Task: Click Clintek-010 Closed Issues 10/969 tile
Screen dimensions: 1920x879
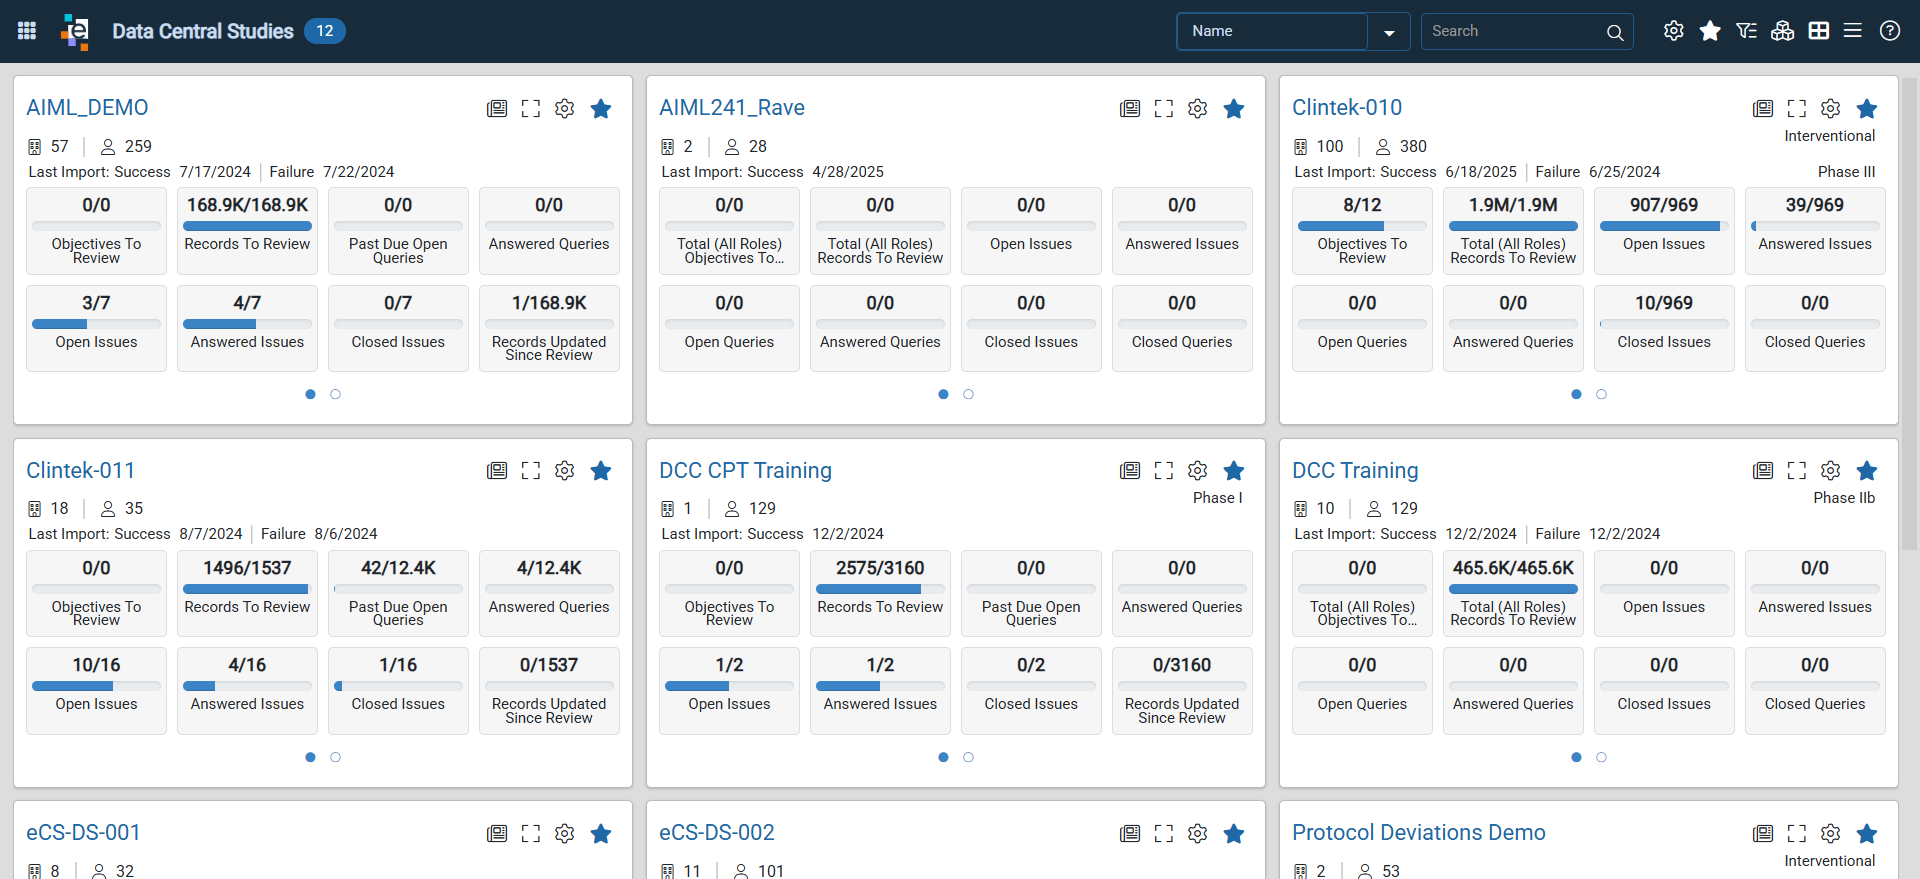Action: pyautogui.click(x=1664, y=328)
